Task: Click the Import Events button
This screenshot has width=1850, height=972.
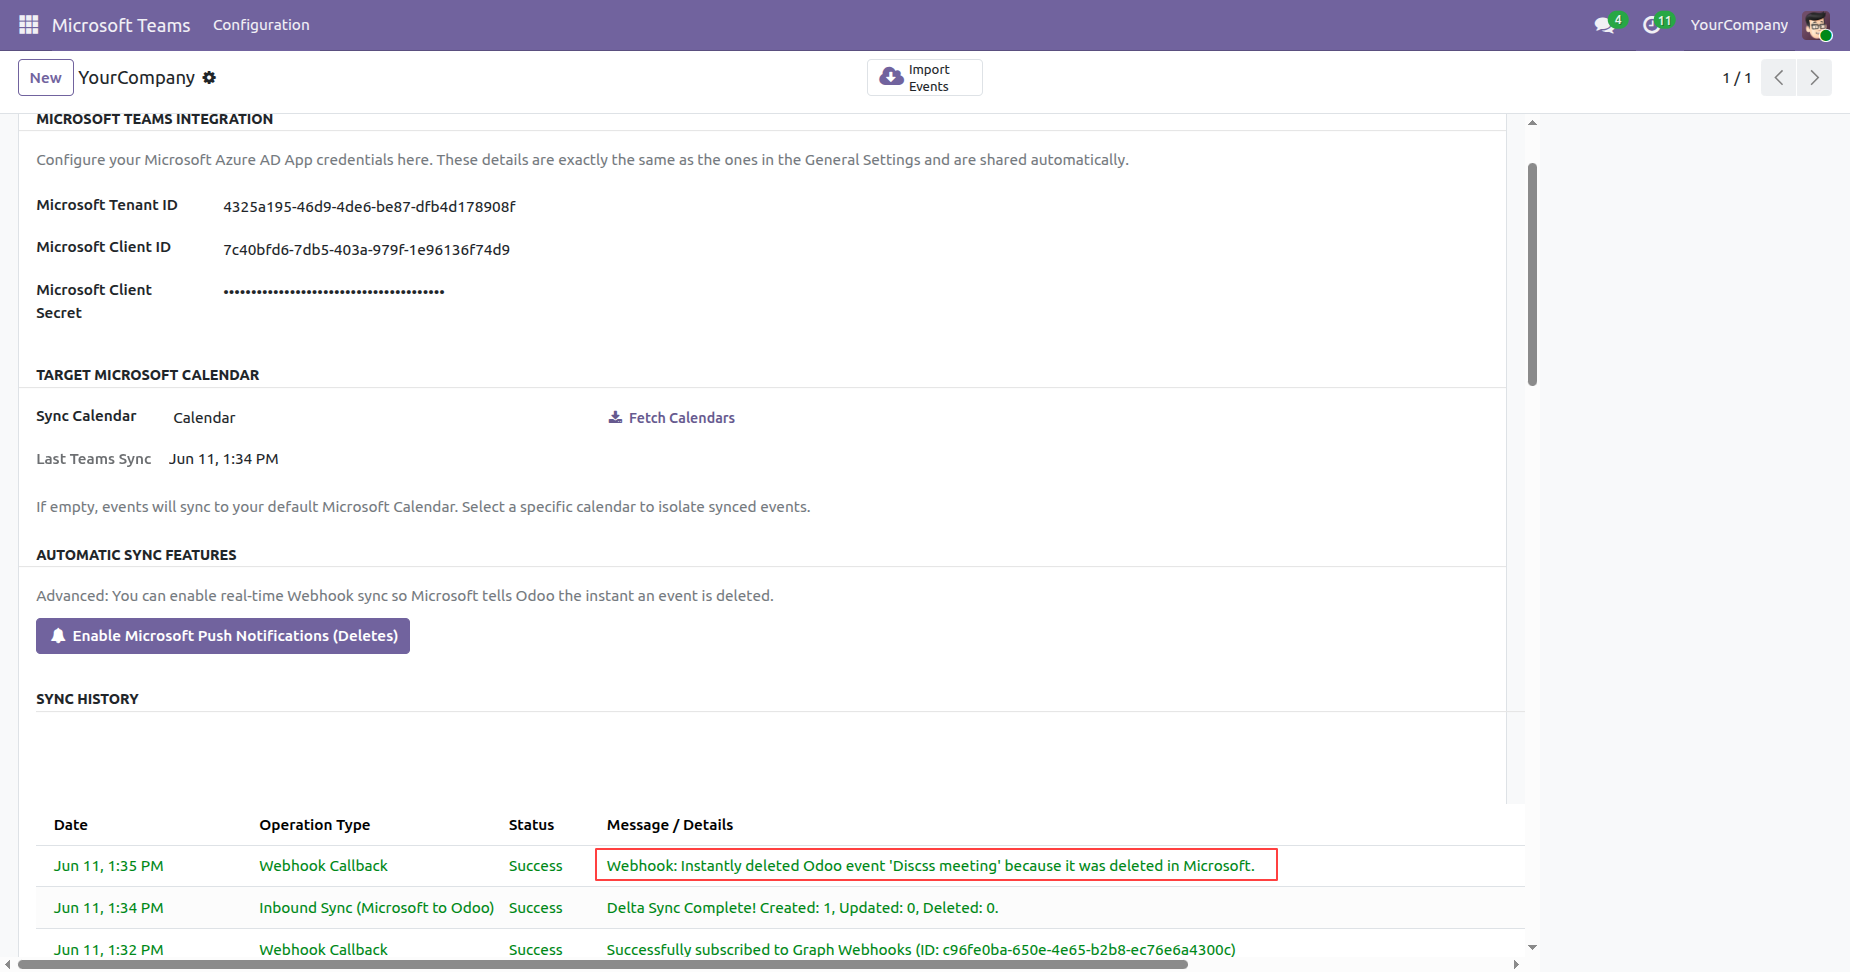Action: tap(925, 78)
